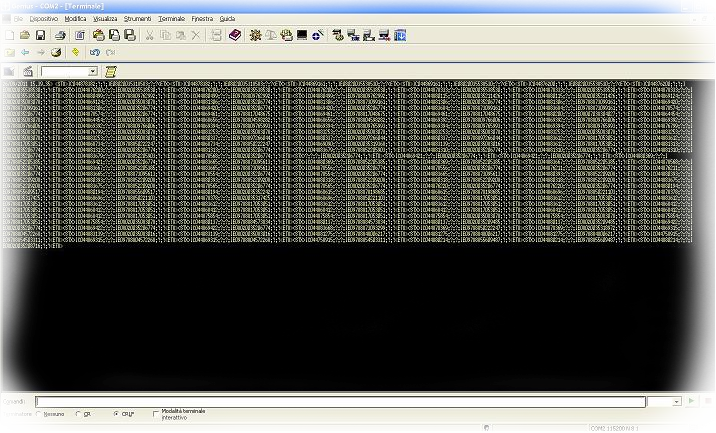Open the Guida menu

coord(227,19)
